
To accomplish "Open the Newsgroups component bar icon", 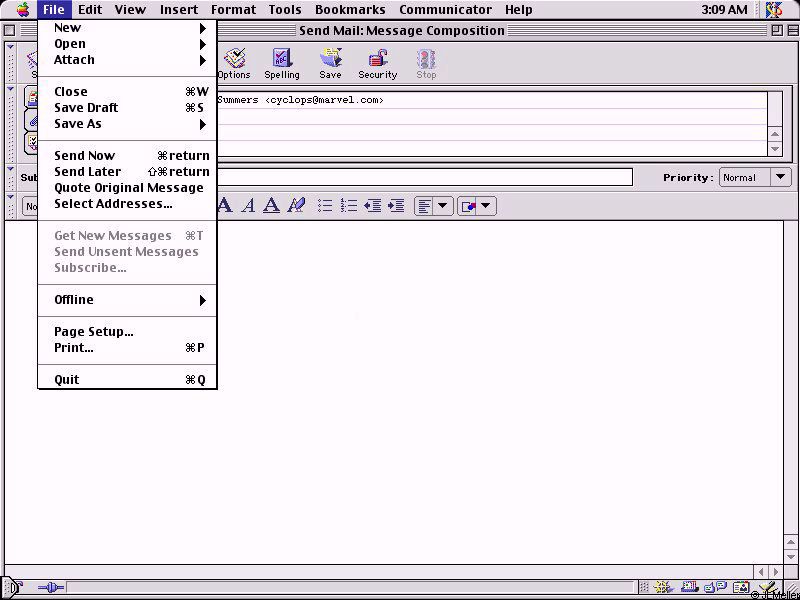I will (714, 587).
